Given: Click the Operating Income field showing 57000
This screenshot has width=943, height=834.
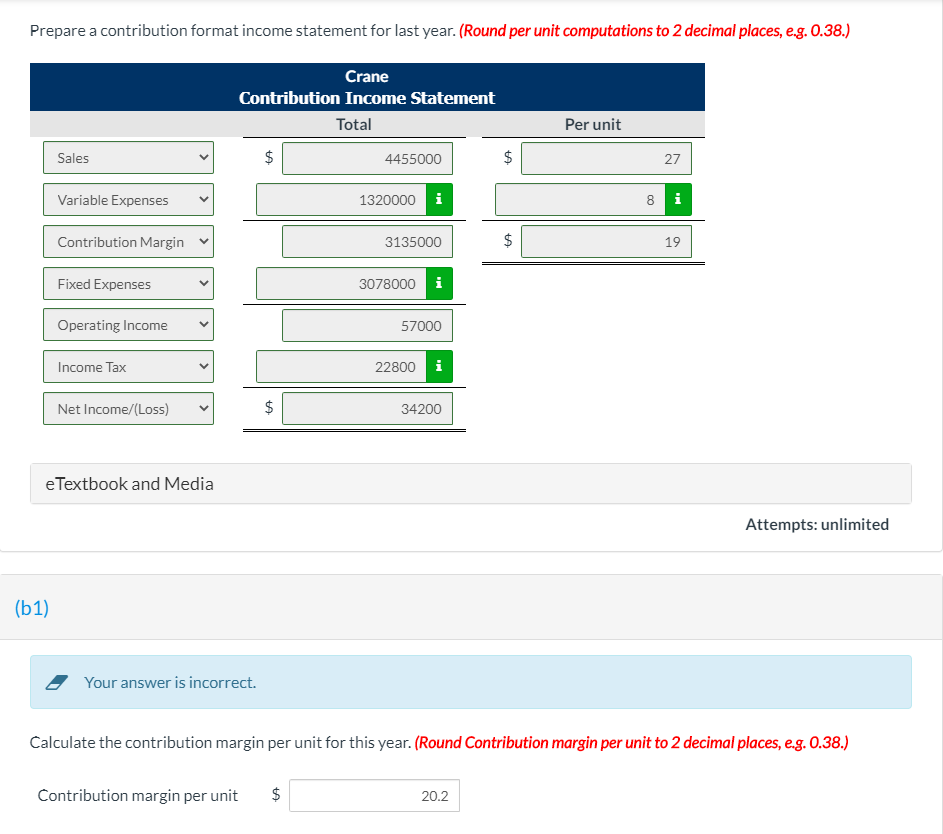Looking at the screenshot, I should click(368, 324).
